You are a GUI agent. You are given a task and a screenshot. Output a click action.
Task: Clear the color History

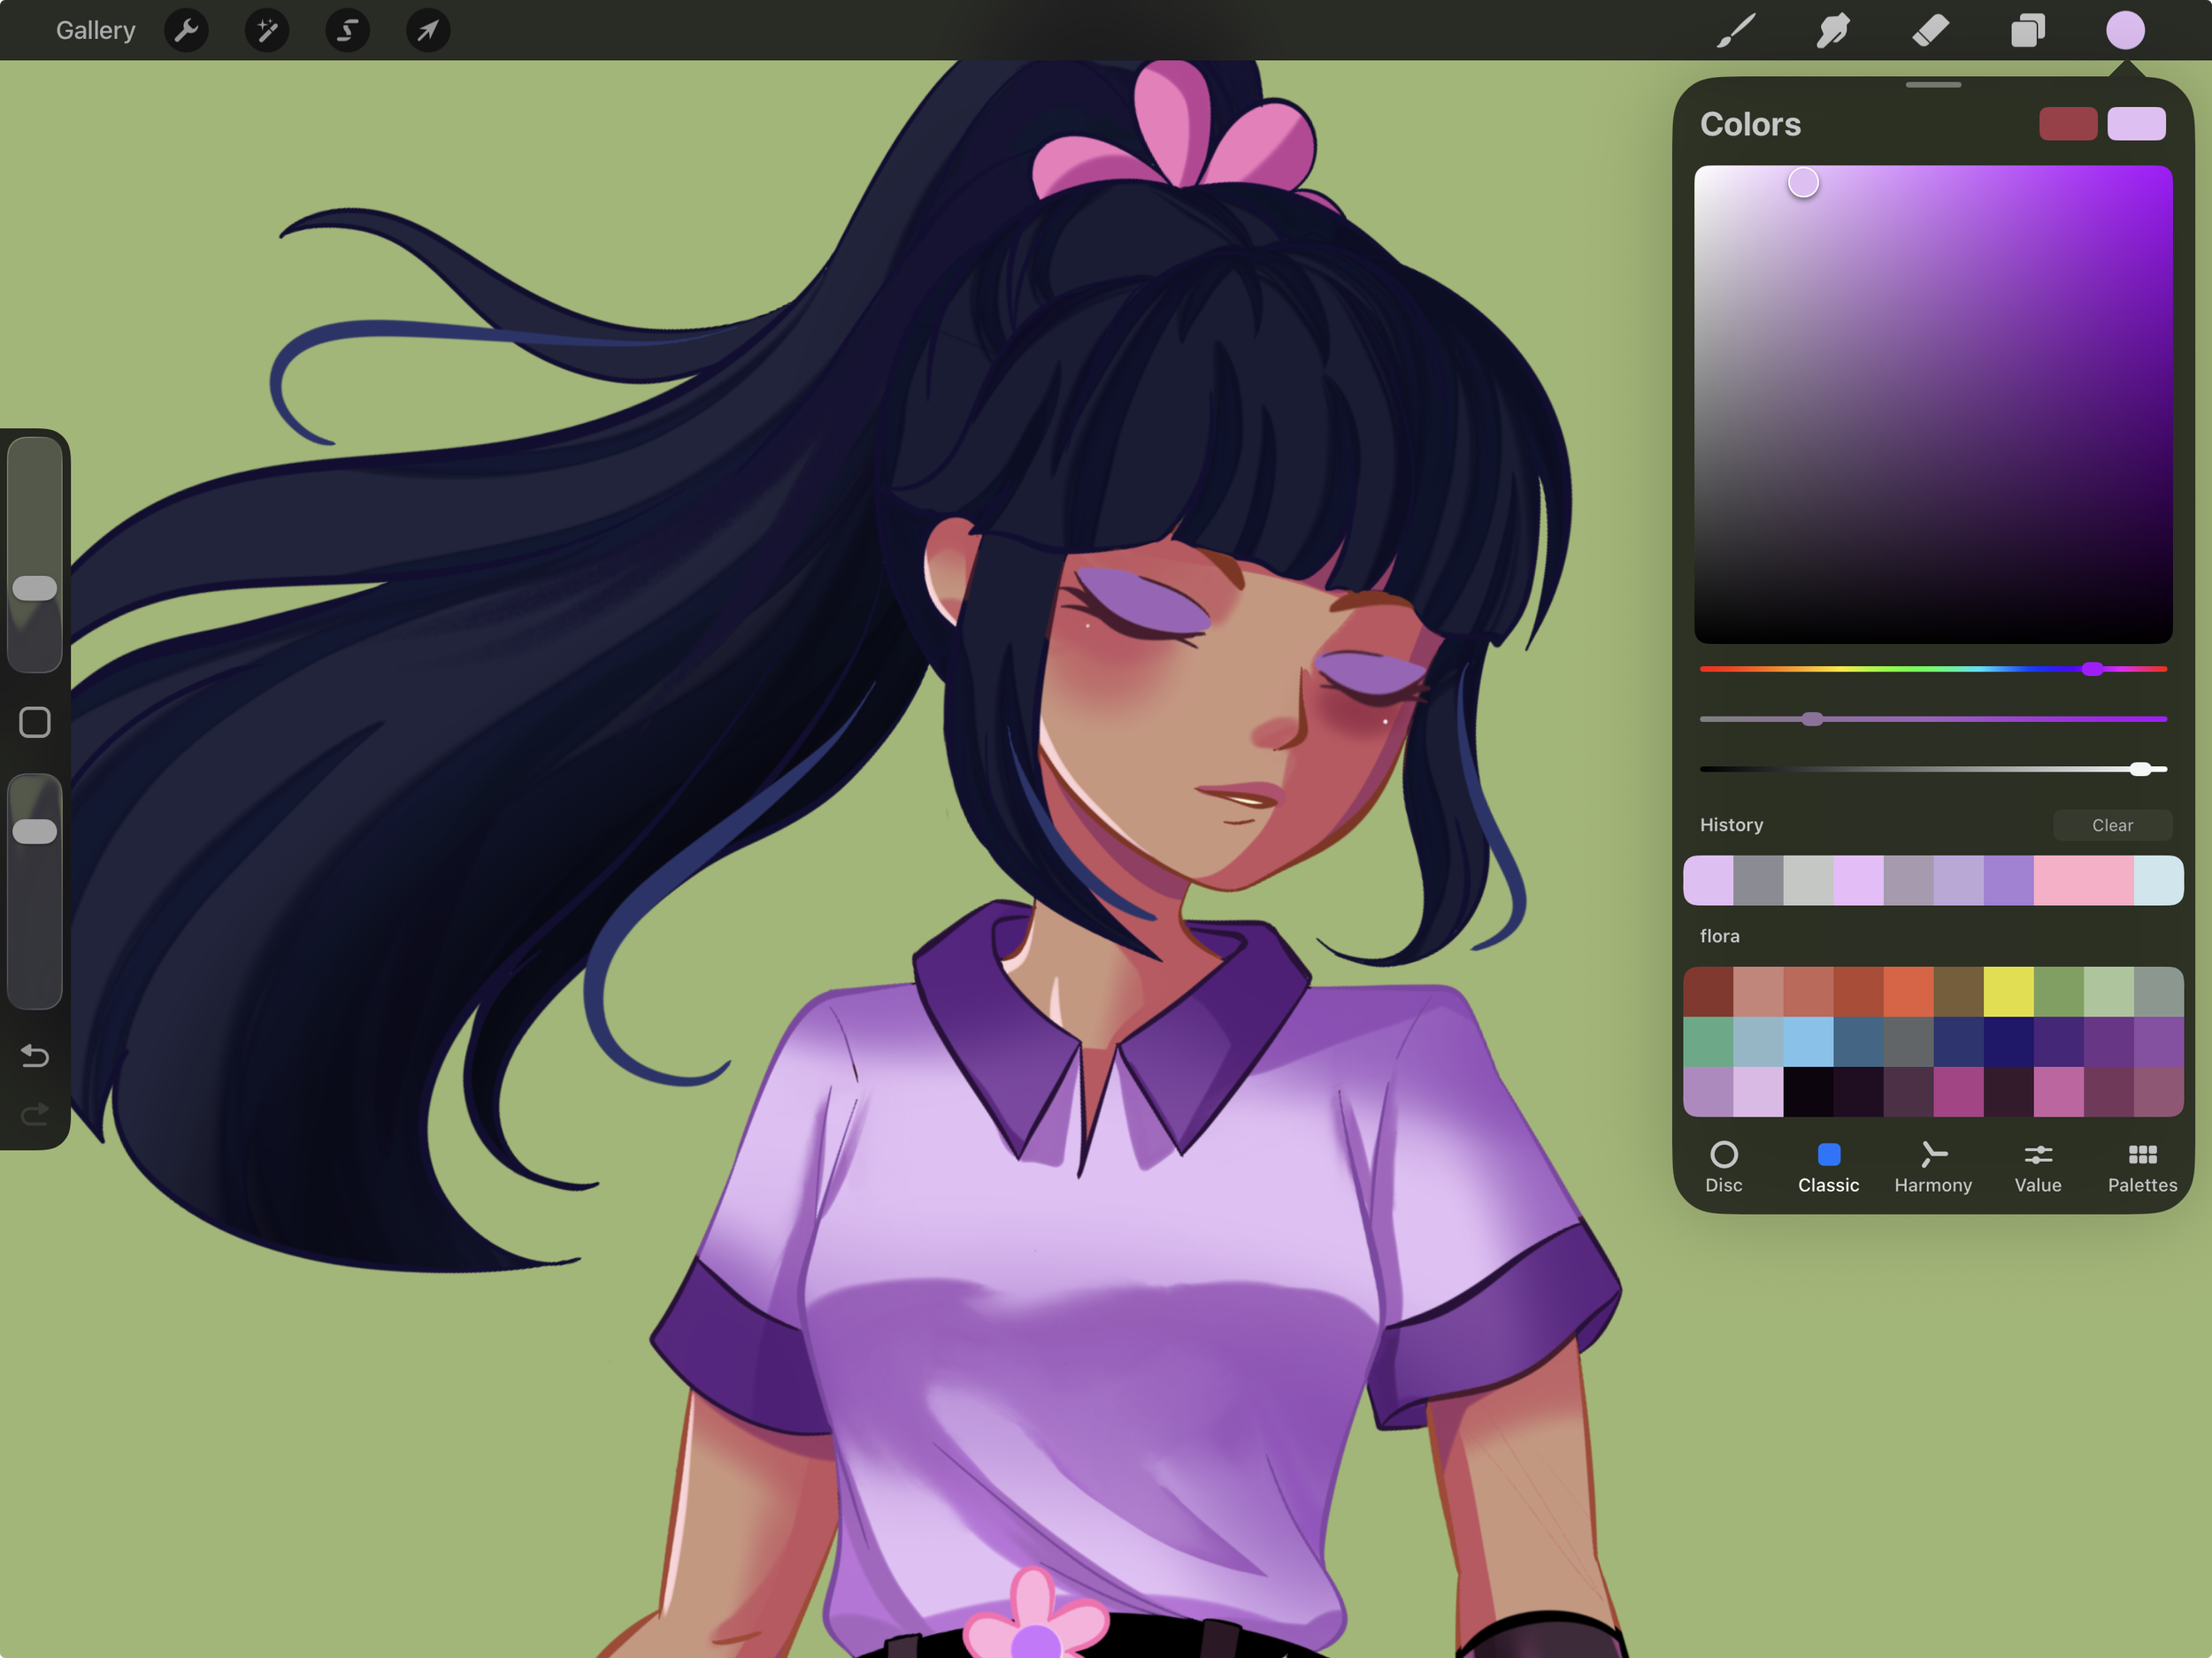(2111, 825)
